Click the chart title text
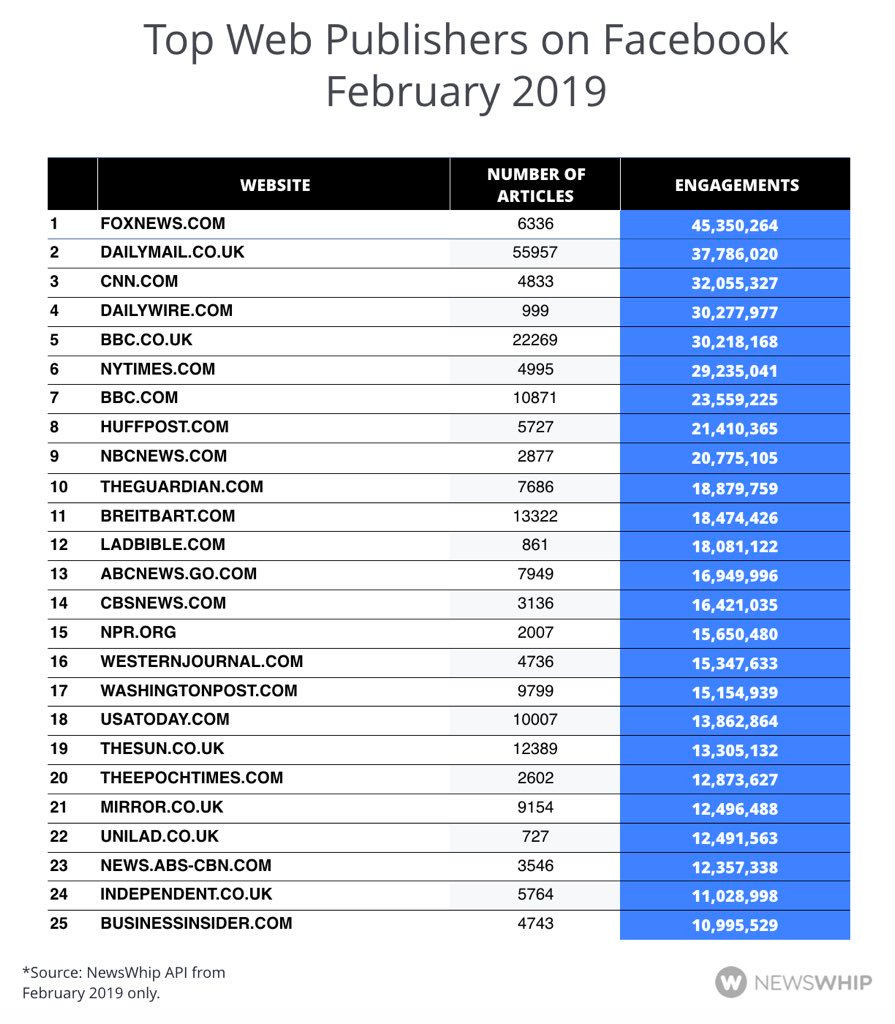895x1024 pixels. (466, 65)
